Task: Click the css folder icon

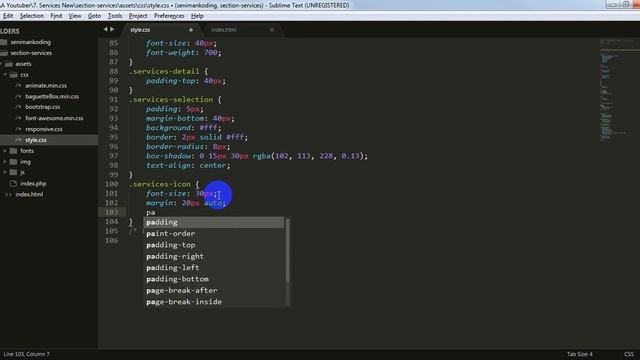Action: coord(13,75)
